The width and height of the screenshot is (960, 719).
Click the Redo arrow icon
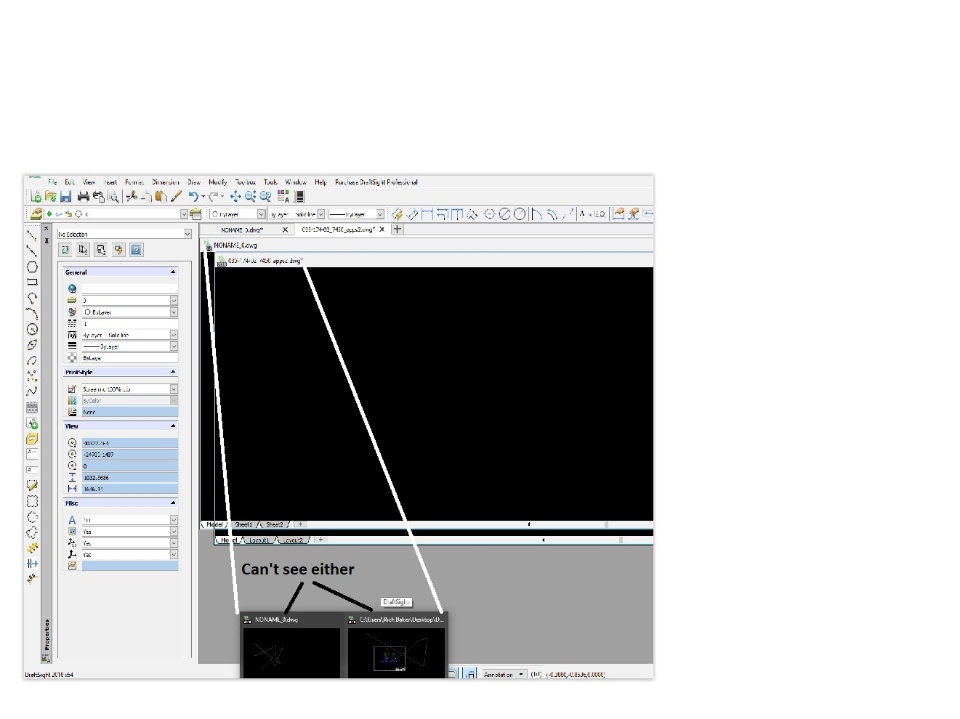213,197
